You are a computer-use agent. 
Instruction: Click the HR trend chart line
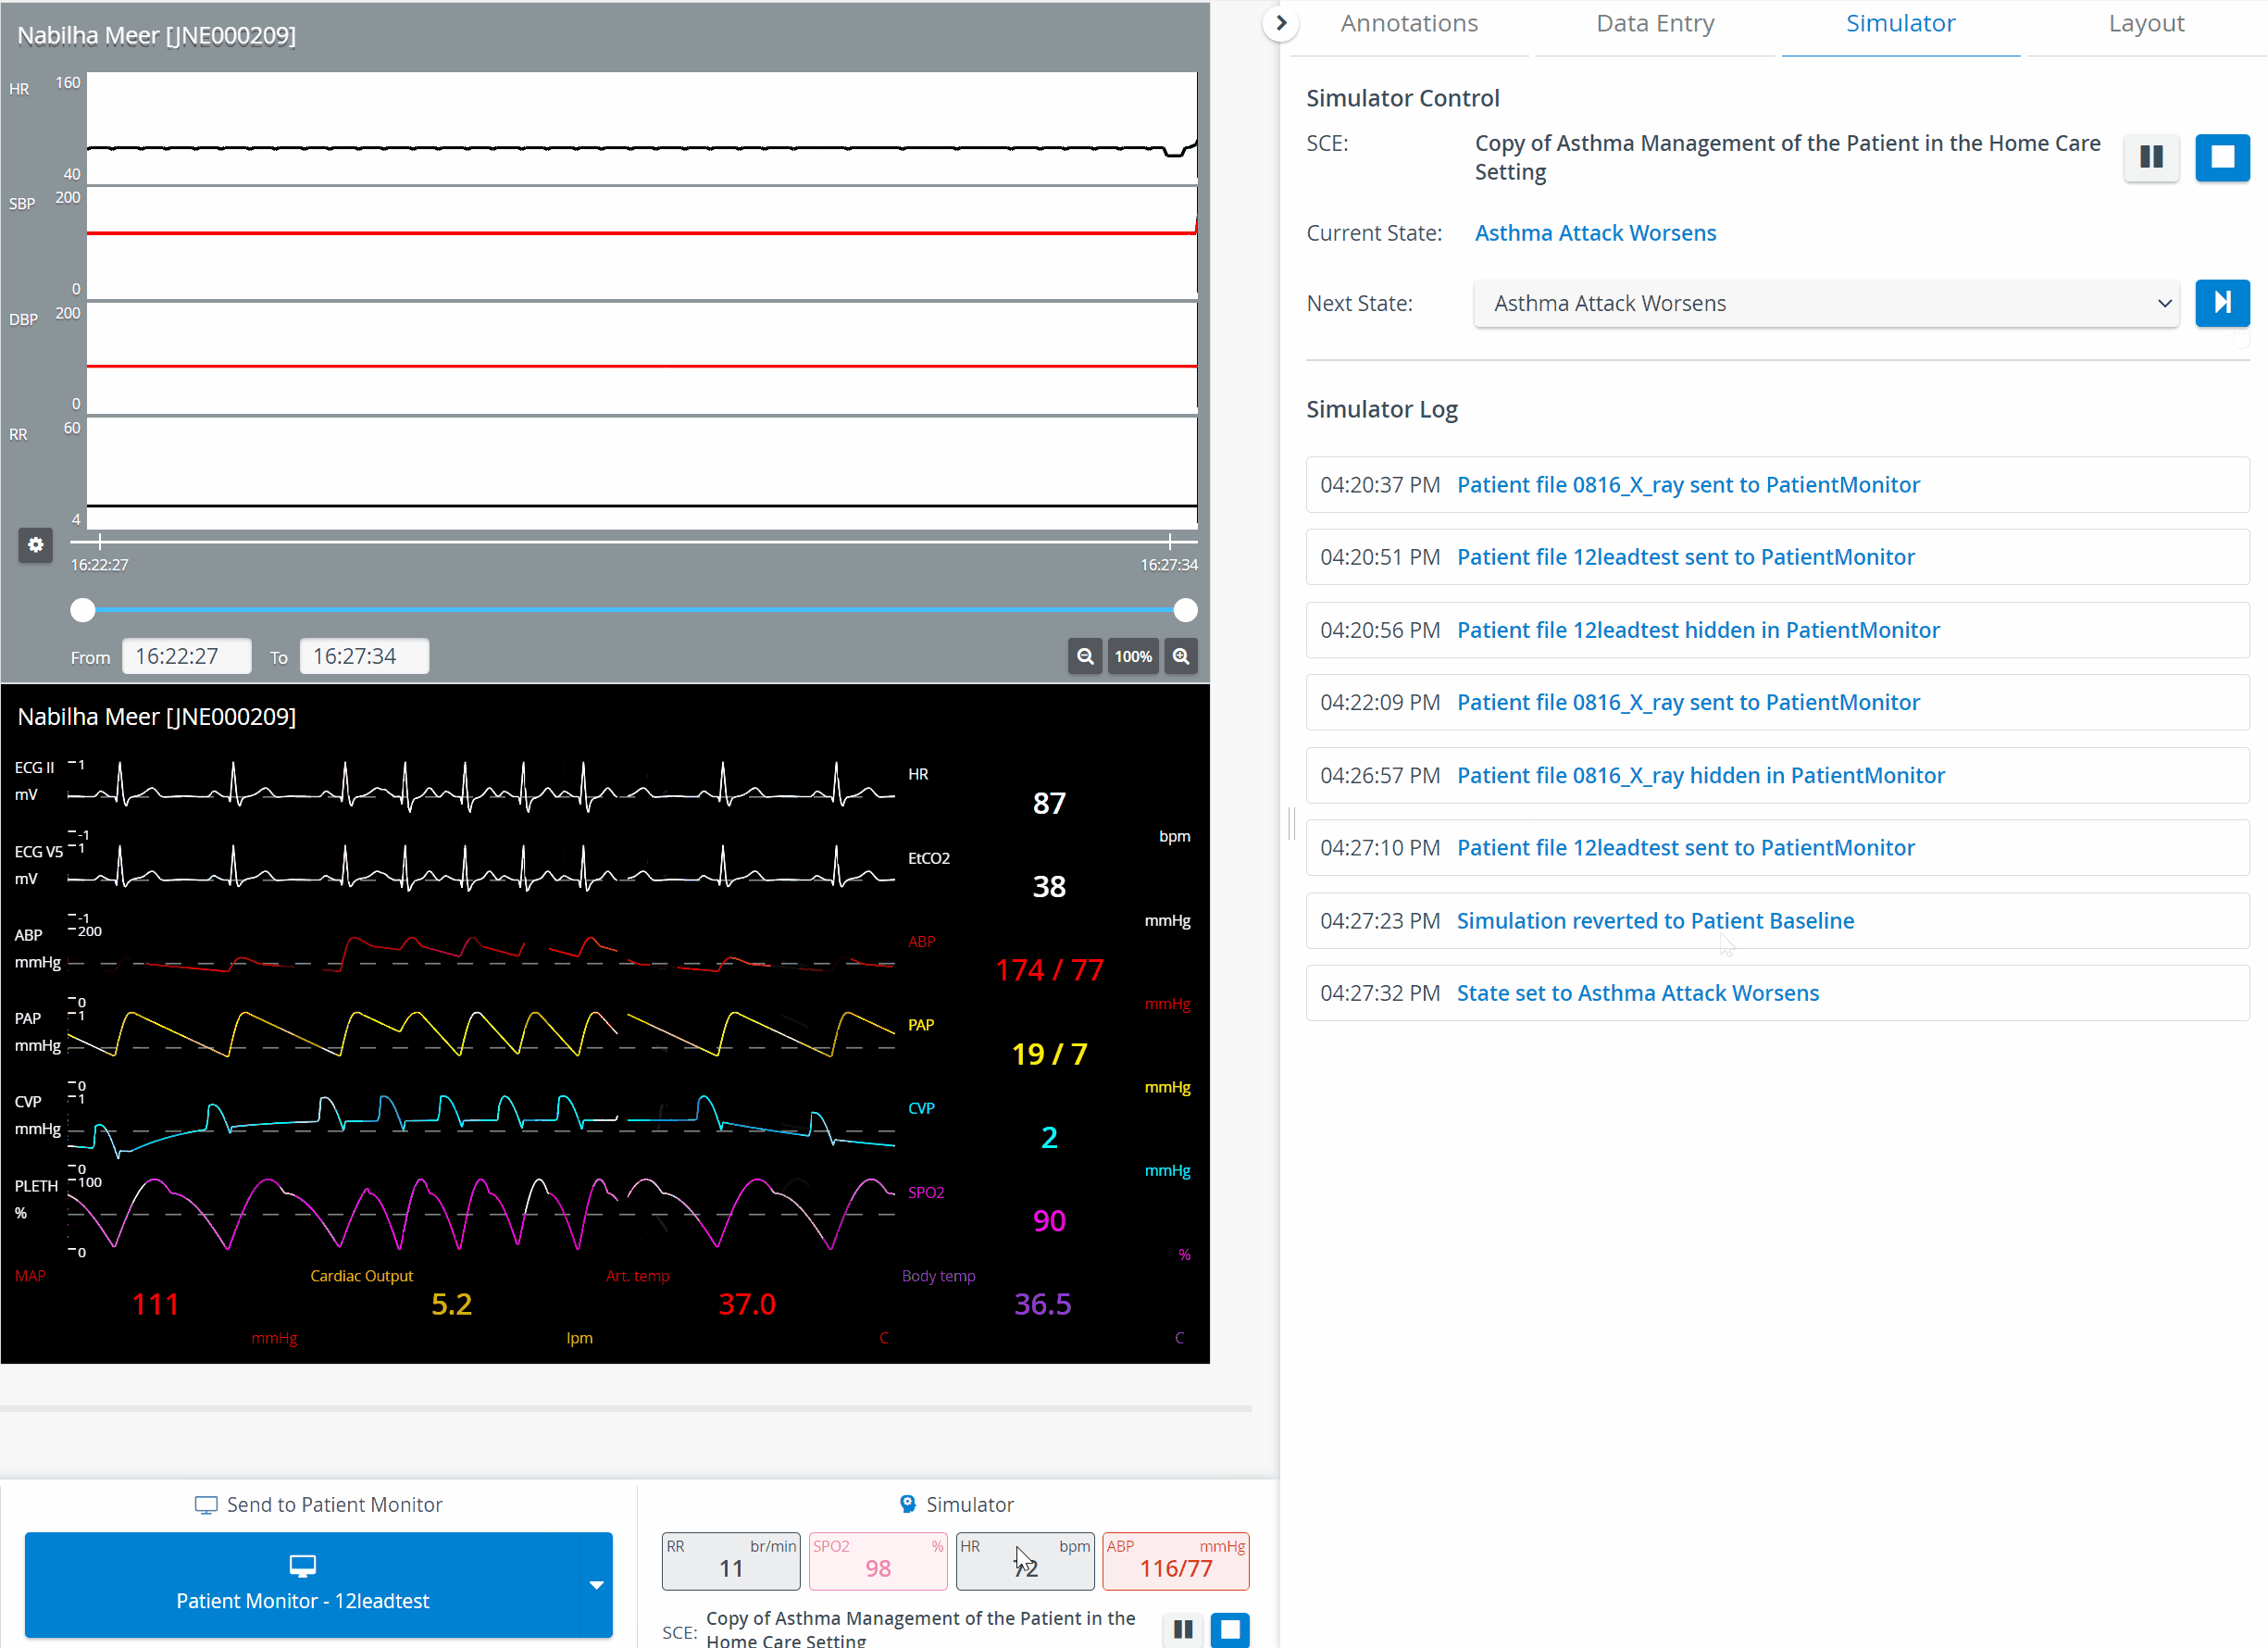point(641,148)
